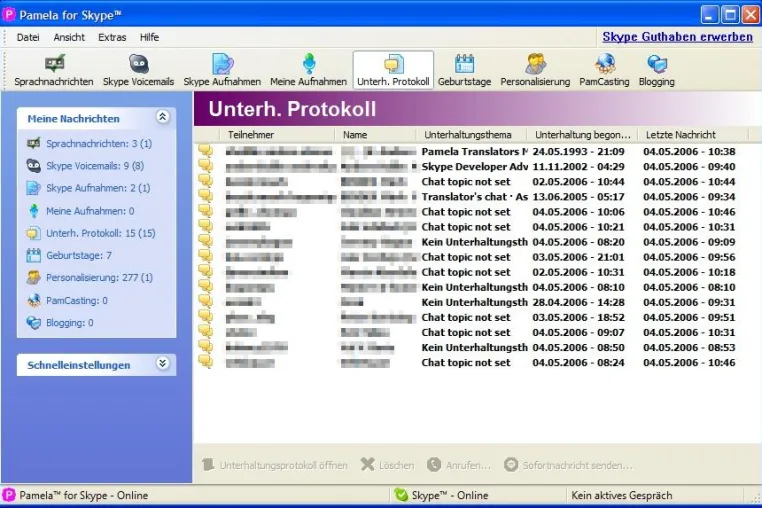Sort by Teilnehmer column header
The image size is (762, 508).
tap(277, 135)
